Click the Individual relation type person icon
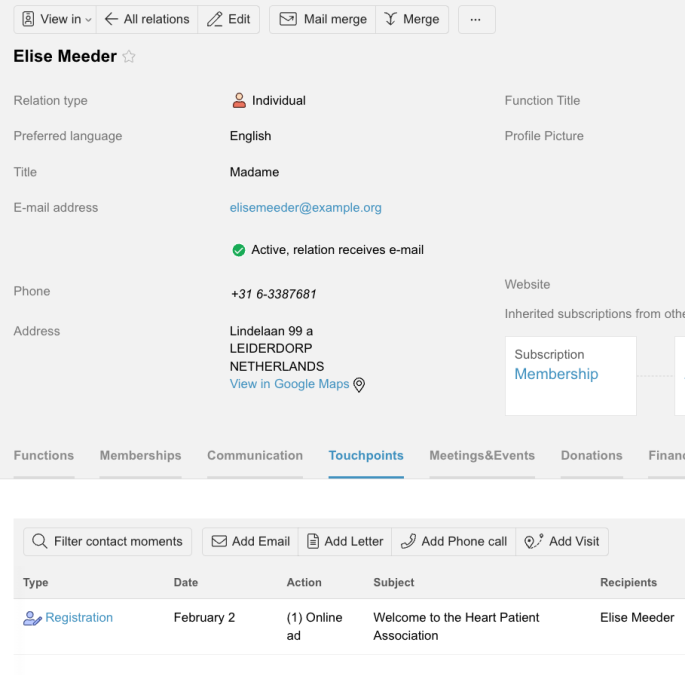The height and width of the screenshot is (685, 685). 239,100
